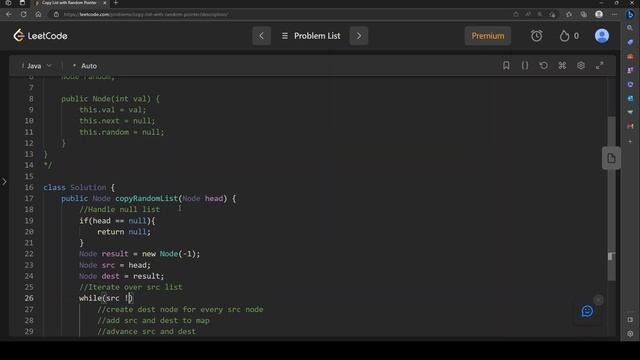This screenshot has width=640, height=360.
Task: Click the browser profile picture icon
Action: tap(599, 14)
